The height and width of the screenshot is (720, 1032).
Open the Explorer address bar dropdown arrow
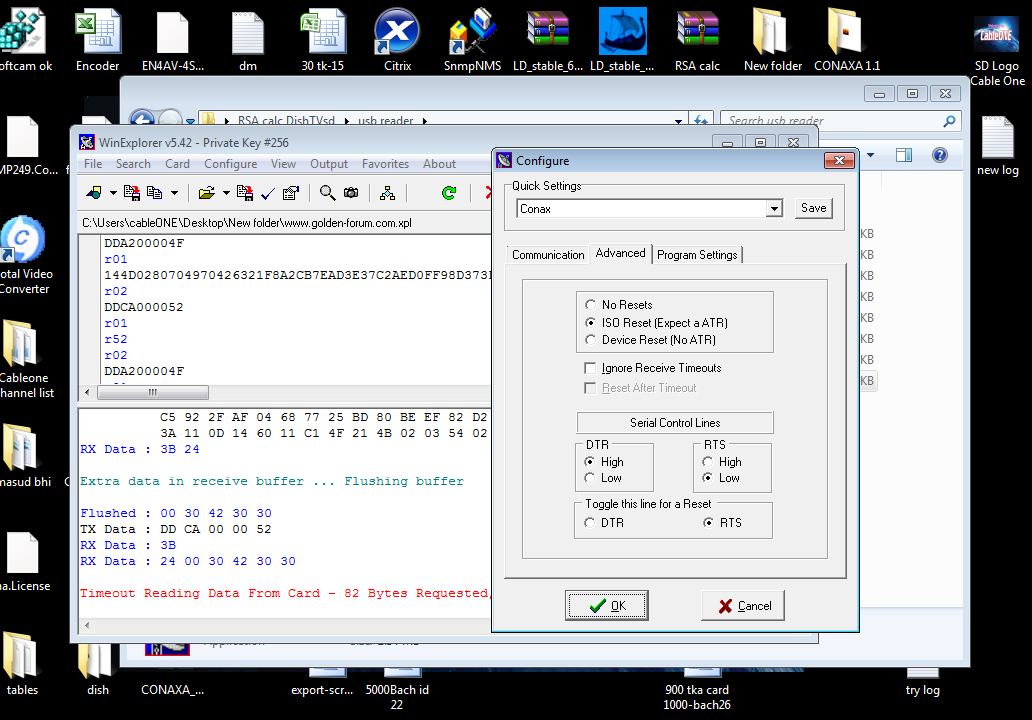[678, 120]
